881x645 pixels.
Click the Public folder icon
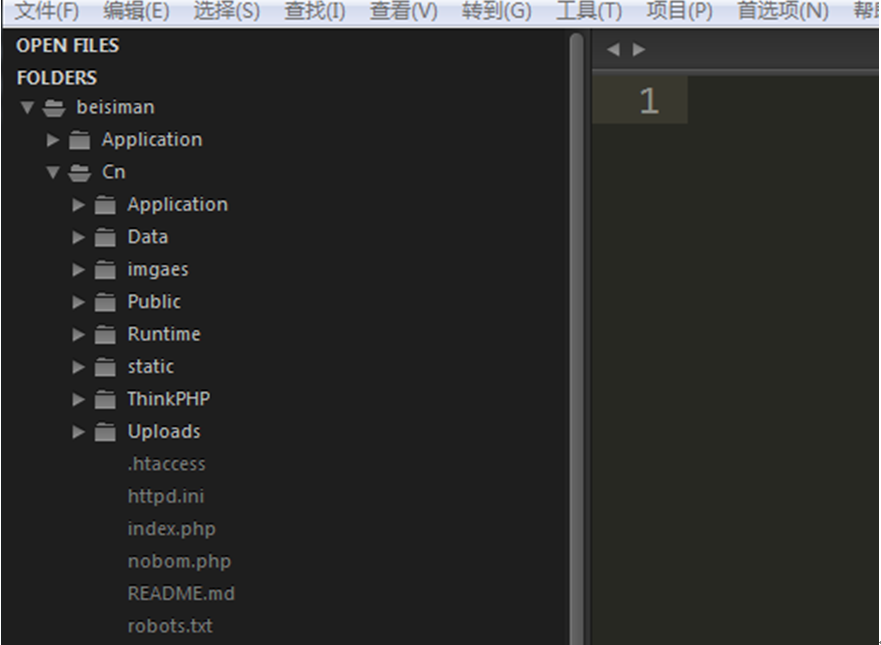pos(105,302)
